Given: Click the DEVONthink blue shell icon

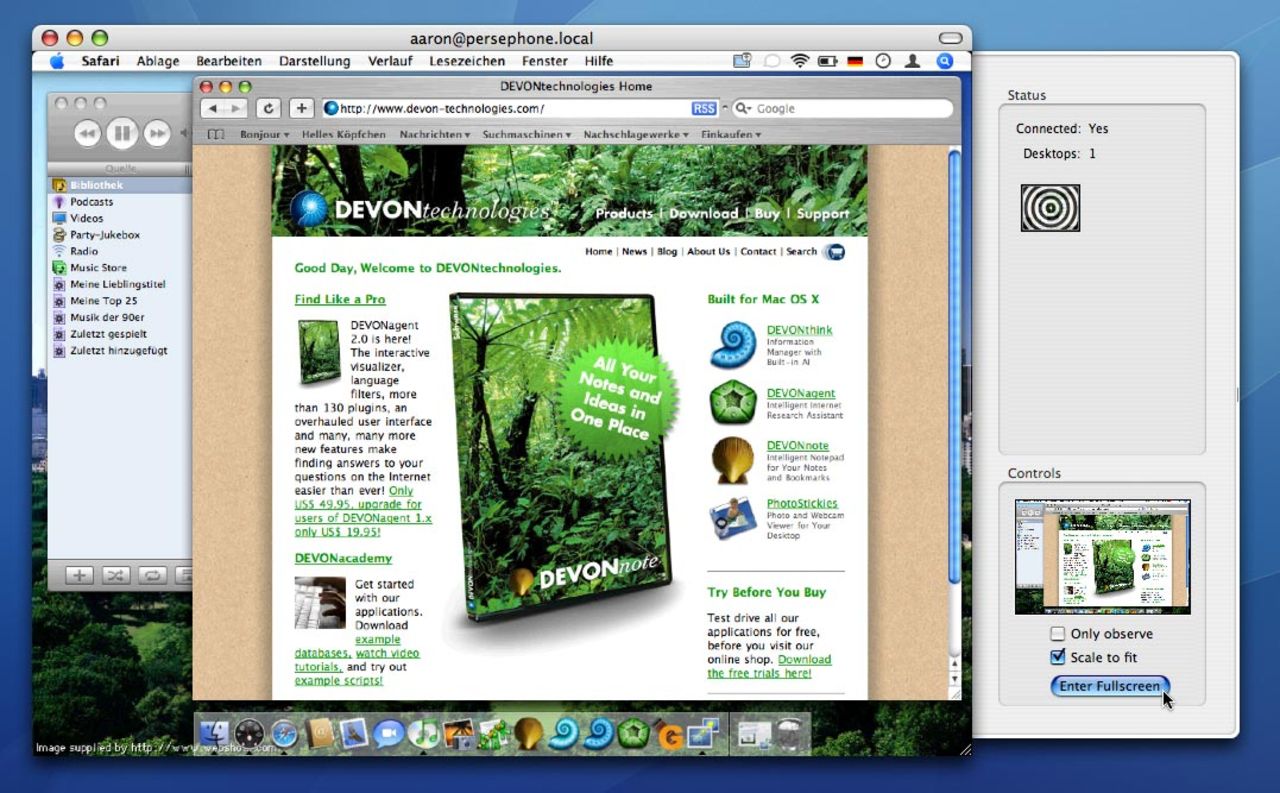Looking at the screenshot, I should click(733, 344).
